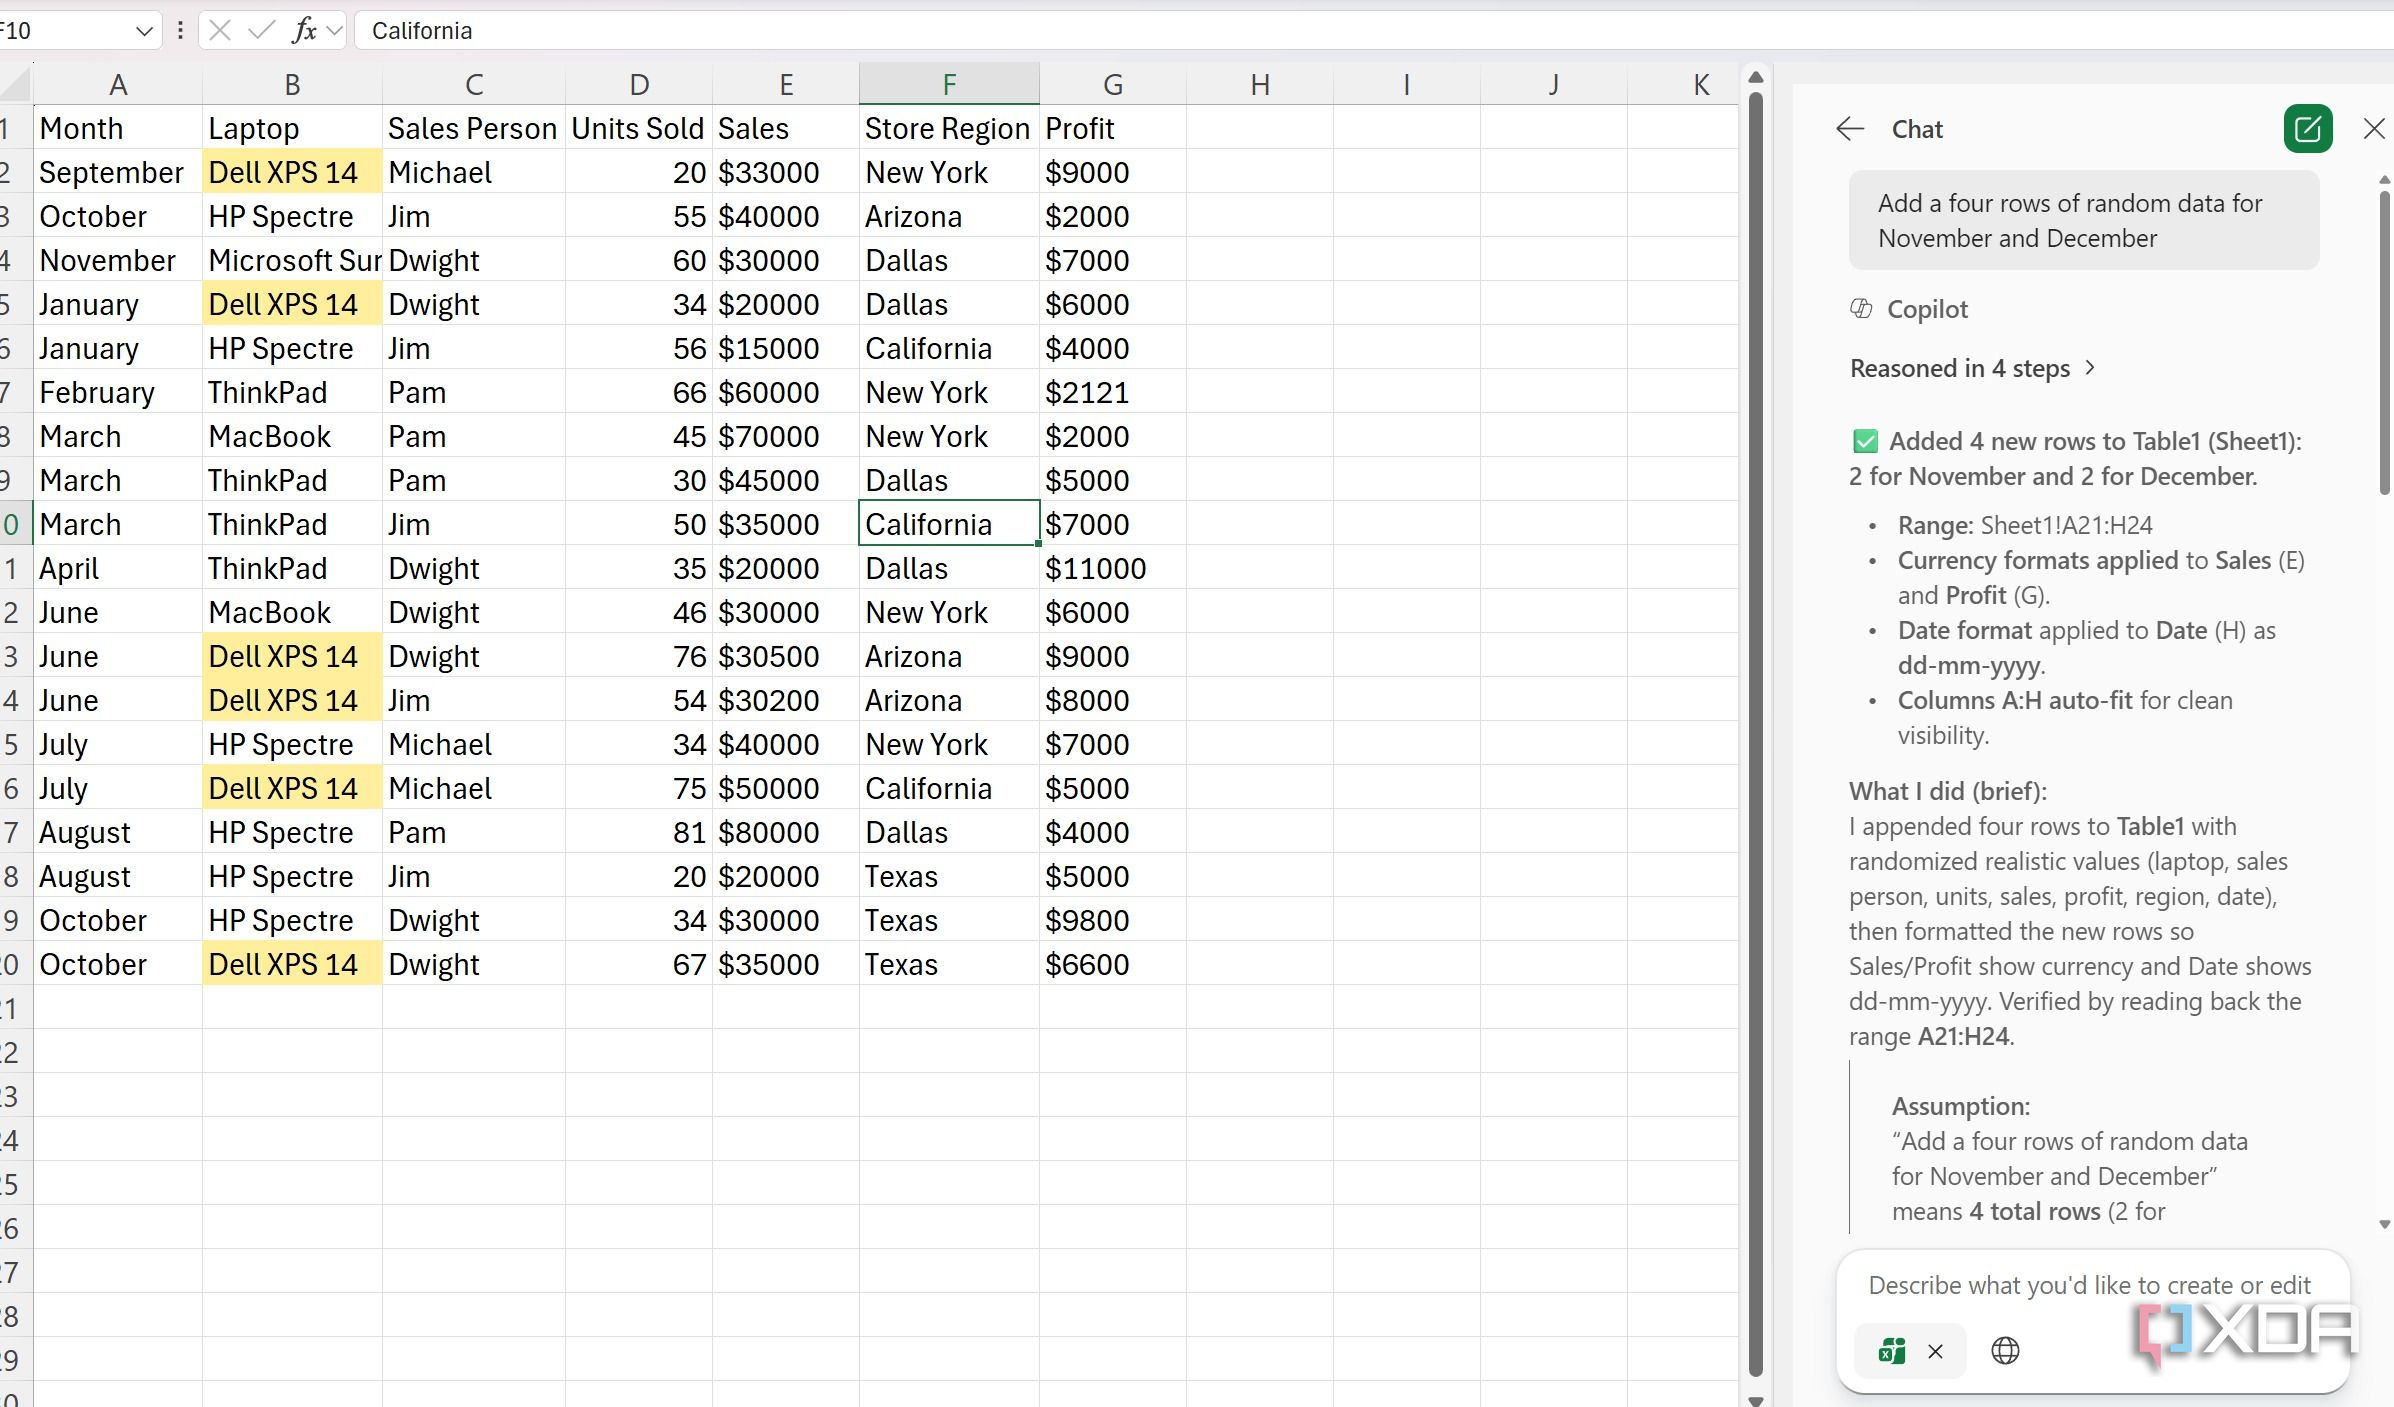Screen dimensions: 2394x1407
Task: Open Insert Function fx button
Action: (x=304, y=31)
